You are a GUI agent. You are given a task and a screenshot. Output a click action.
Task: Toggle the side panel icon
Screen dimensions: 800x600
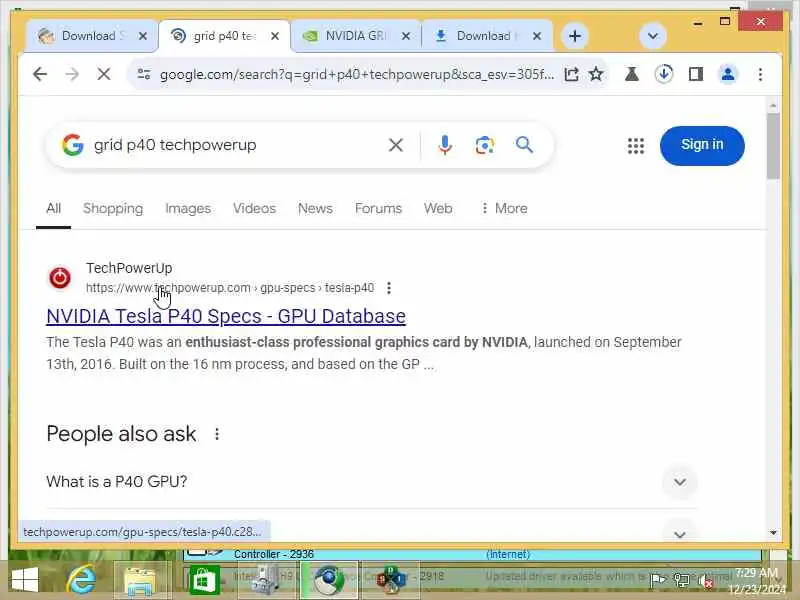[x=696, y=74]
